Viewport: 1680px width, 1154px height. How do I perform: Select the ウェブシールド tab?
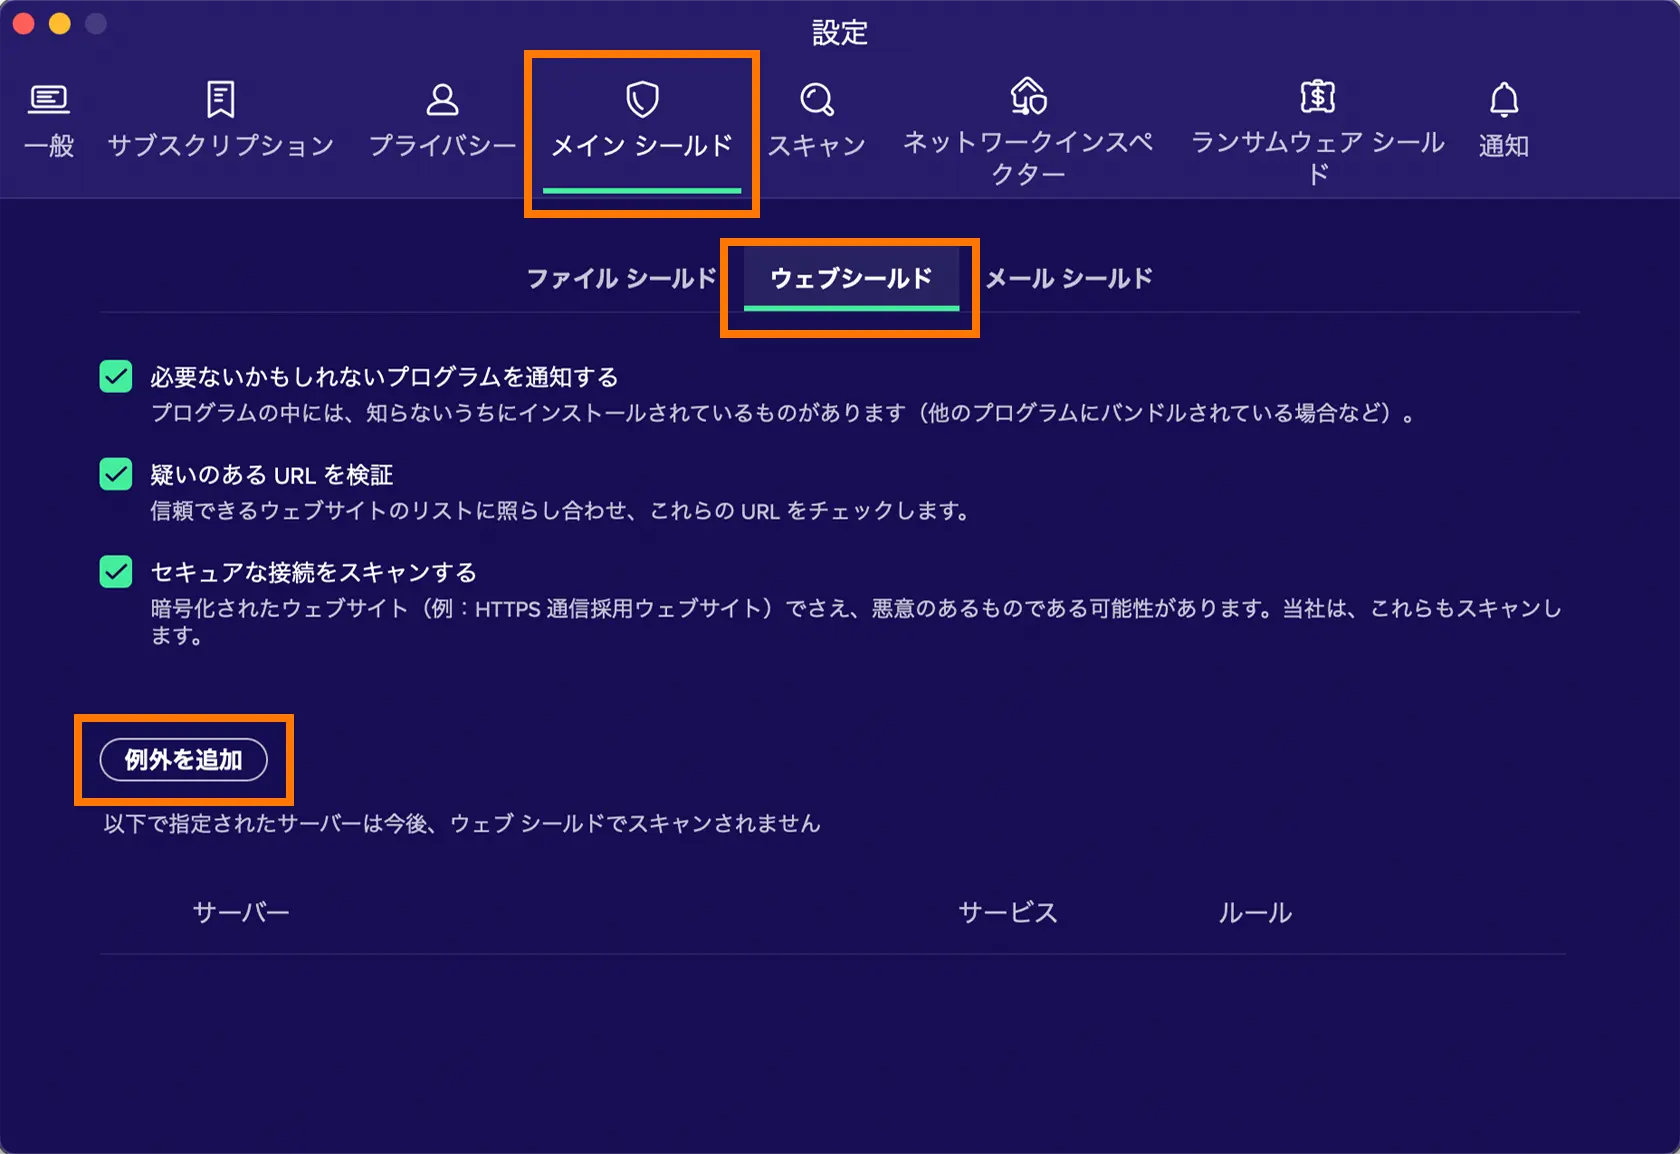tap(851, 278)
